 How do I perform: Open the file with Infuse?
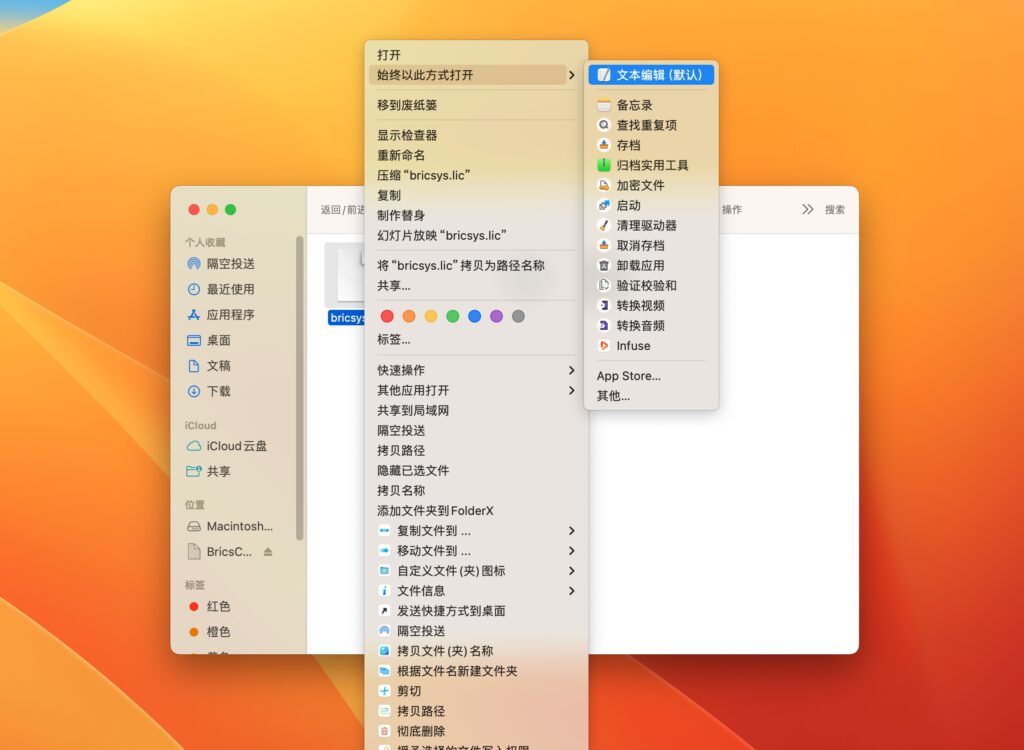634,346
